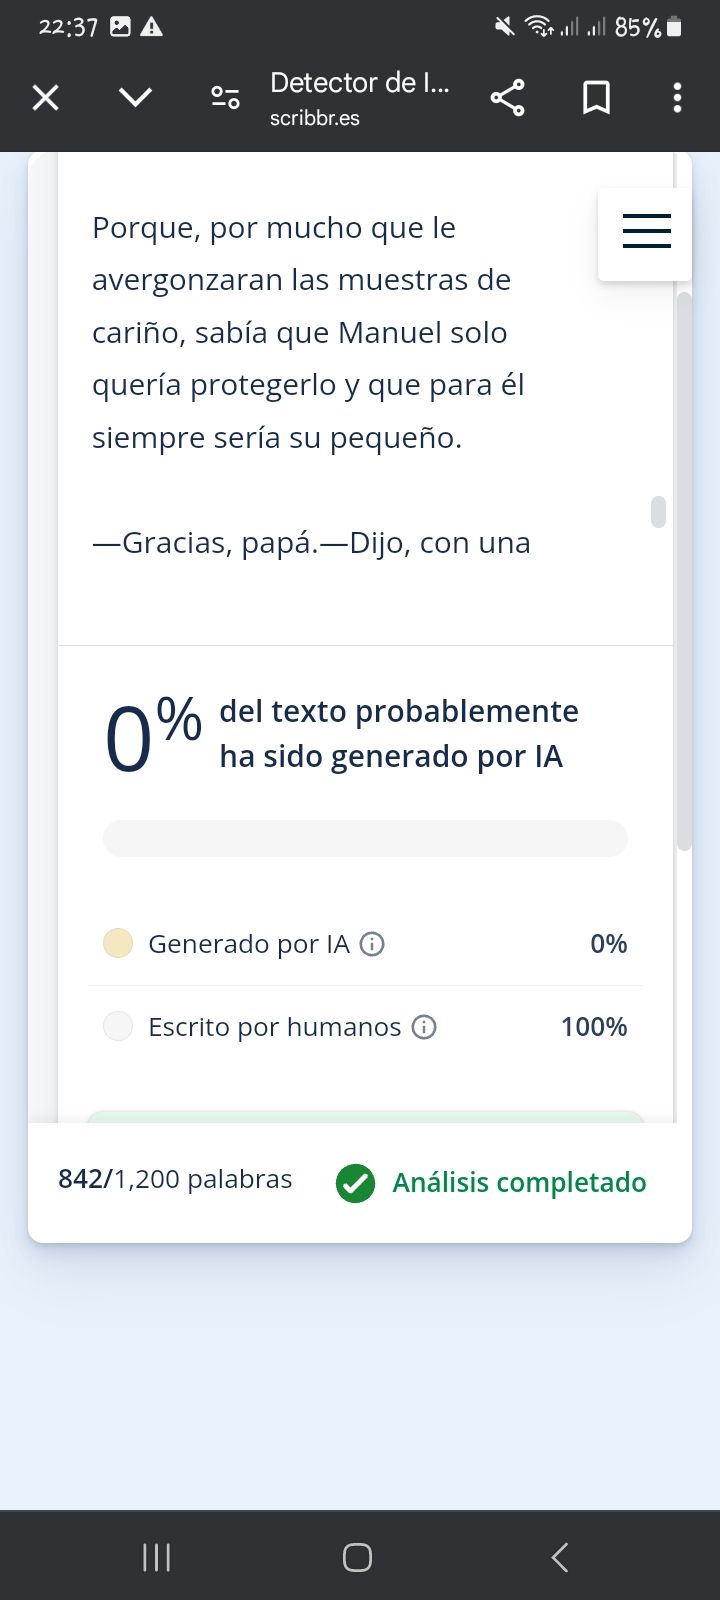
Task: Tap info icon next to Escrito por humanos
Action: click(424, 1027)
